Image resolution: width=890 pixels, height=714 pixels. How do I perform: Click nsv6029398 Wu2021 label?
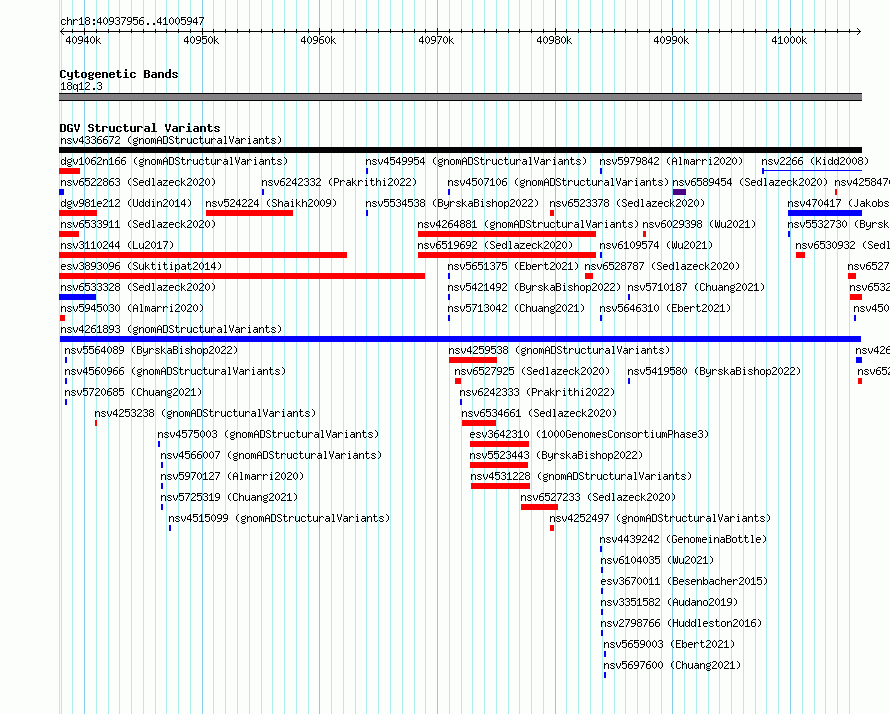(699, 224)
